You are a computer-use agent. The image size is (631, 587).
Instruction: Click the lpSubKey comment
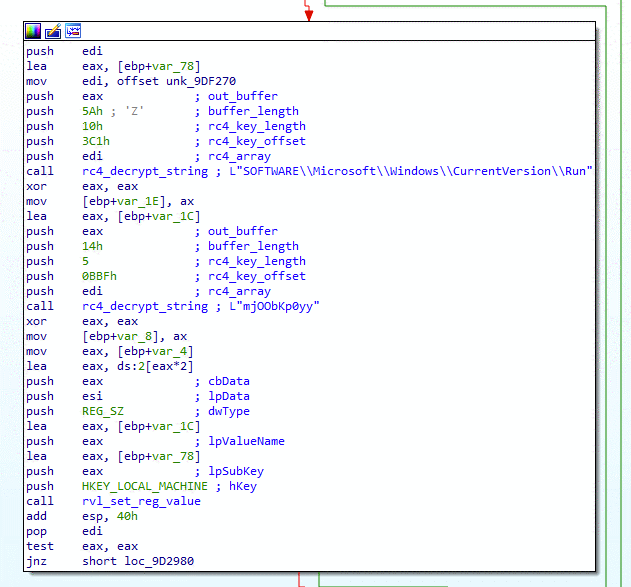[236, 471]
